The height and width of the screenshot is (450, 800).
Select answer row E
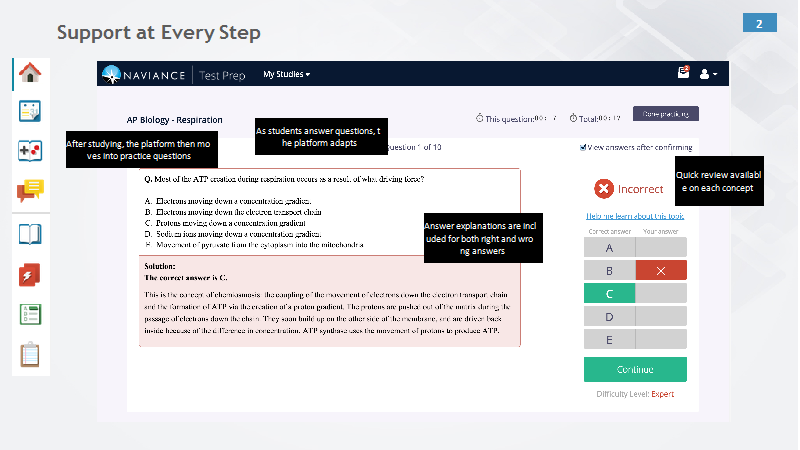tap(635, 339)
